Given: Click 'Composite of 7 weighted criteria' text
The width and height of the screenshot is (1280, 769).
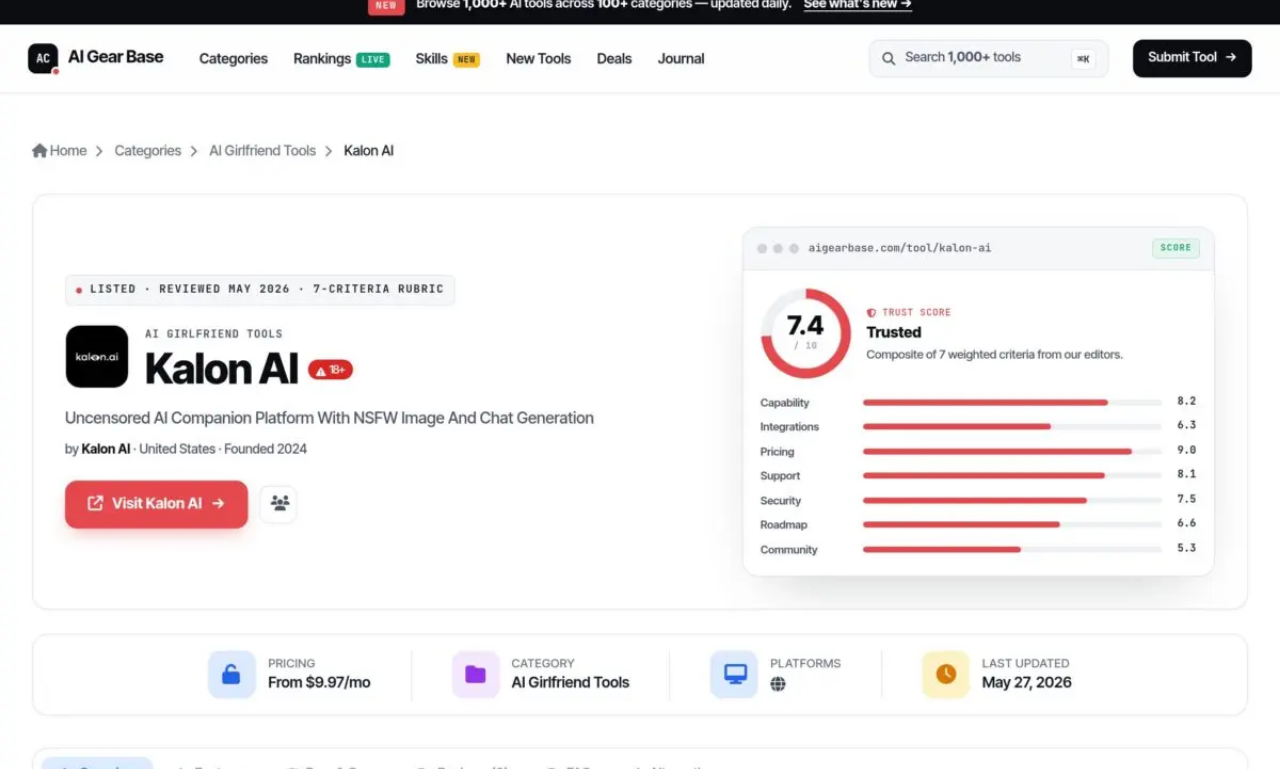Looking at the screenshot, I should pyautogui.click(x=994, y=355).
